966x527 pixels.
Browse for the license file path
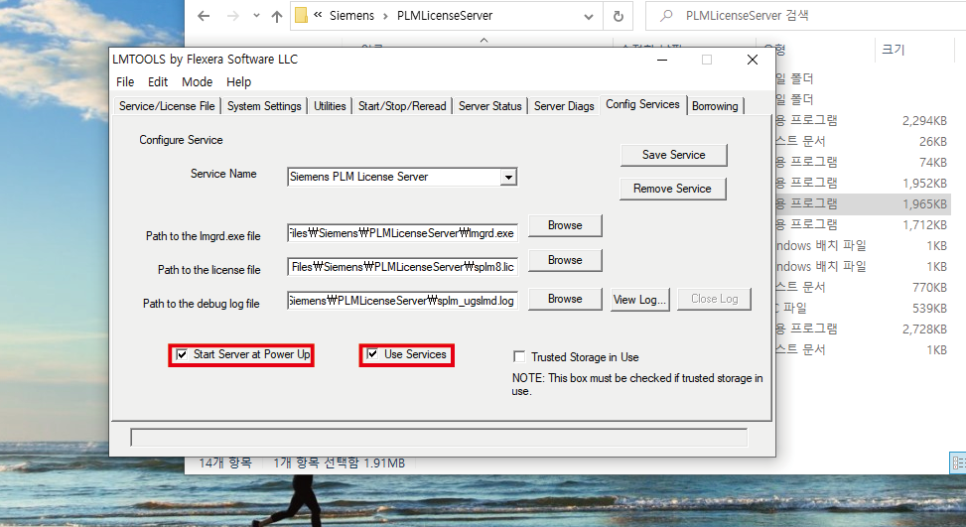(565, 260)
